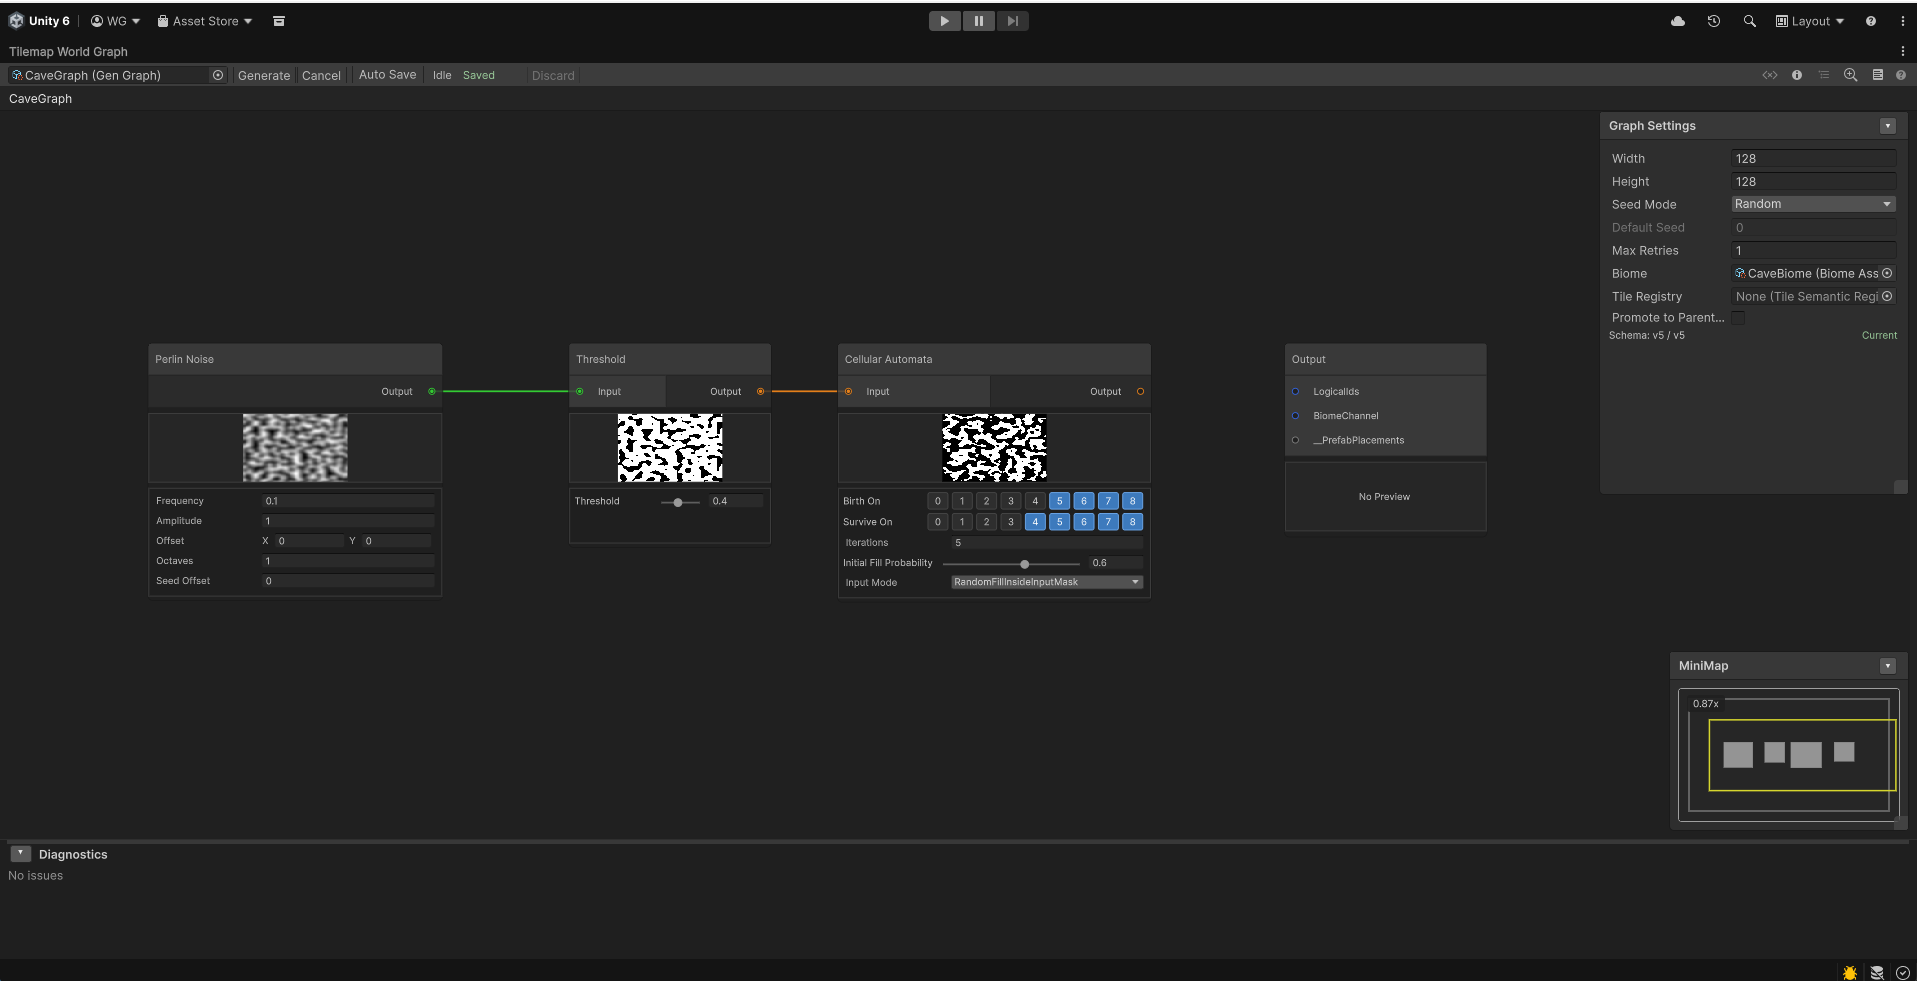The width and height of the screenshot is (1917, 981).
Task: Collapse the MiniMap panel
Action: point(1888,666)
